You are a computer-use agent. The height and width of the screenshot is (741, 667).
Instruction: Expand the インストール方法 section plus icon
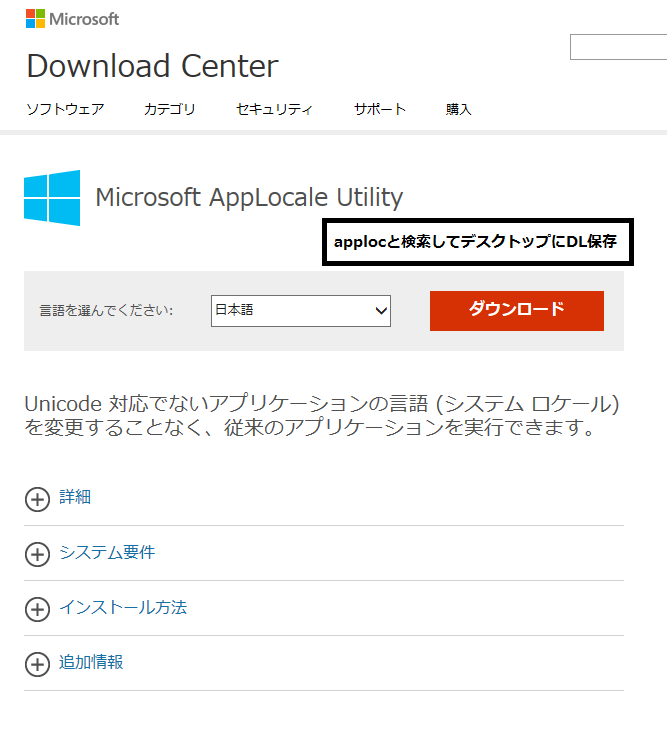pyautogui.click(x=37, y=610)
